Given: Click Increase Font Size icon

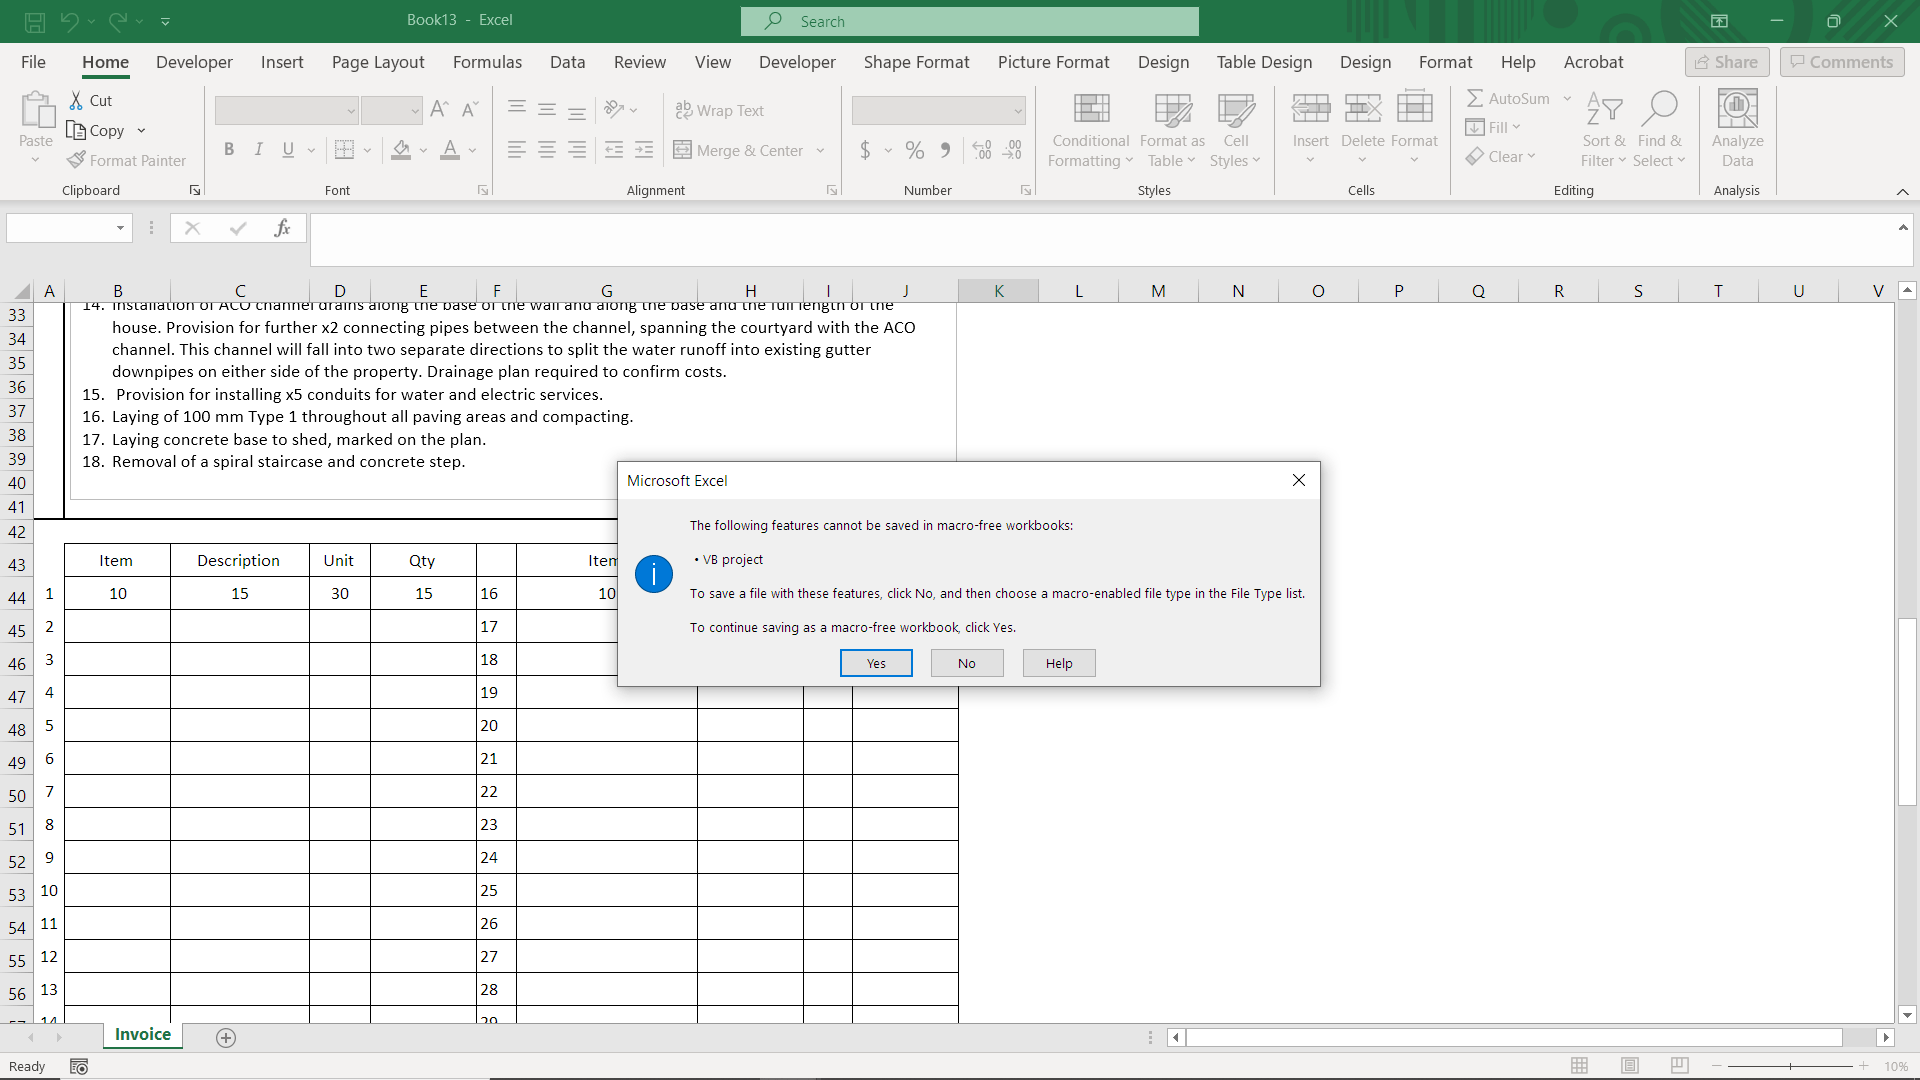Looking at the screenshot, I should 439,110.
